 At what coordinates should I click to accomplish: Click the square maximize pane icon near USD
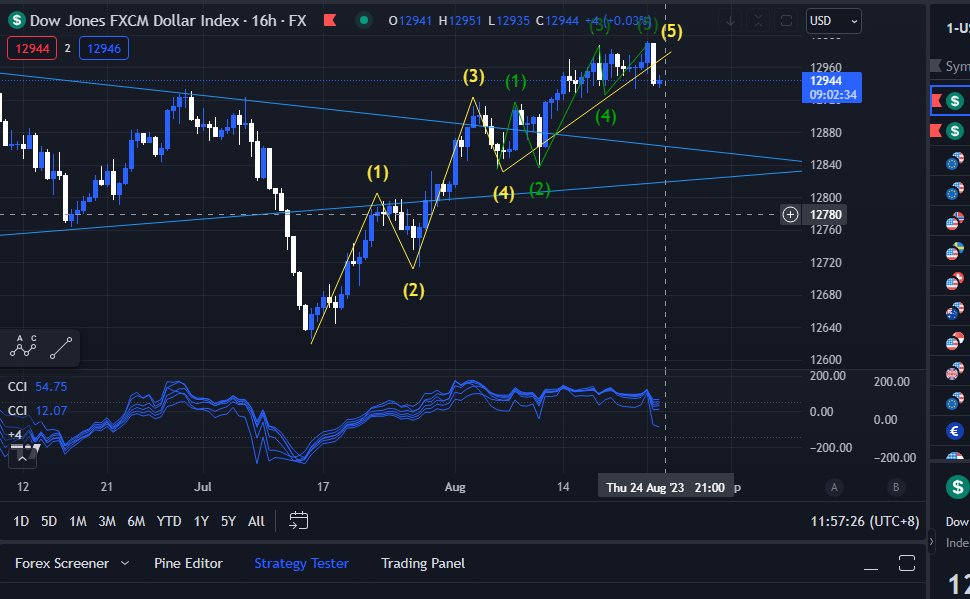[786, 21]
